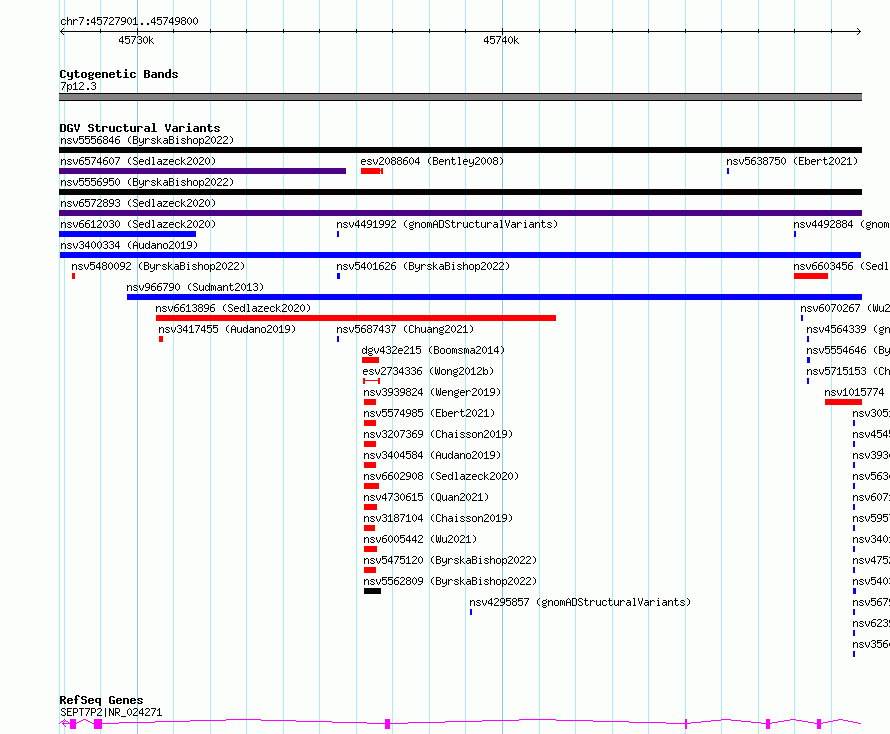Click the nsv5556950 black variant bar
The image size is (890, 734).
(460, 192)
